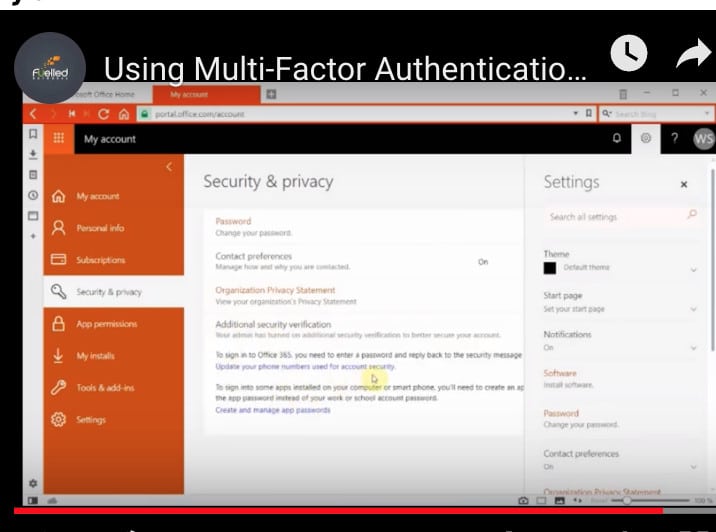Open Subscriptions in sidebar
Screen dimensions: 716x532
pos(114,259)
